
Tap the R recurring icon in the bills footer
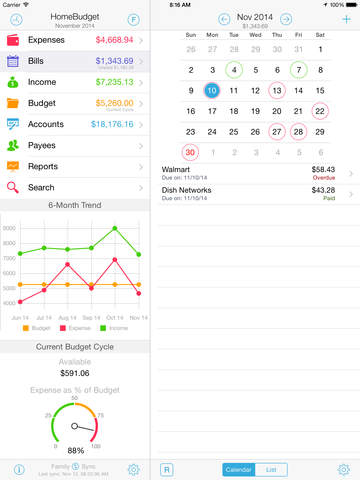167,470
